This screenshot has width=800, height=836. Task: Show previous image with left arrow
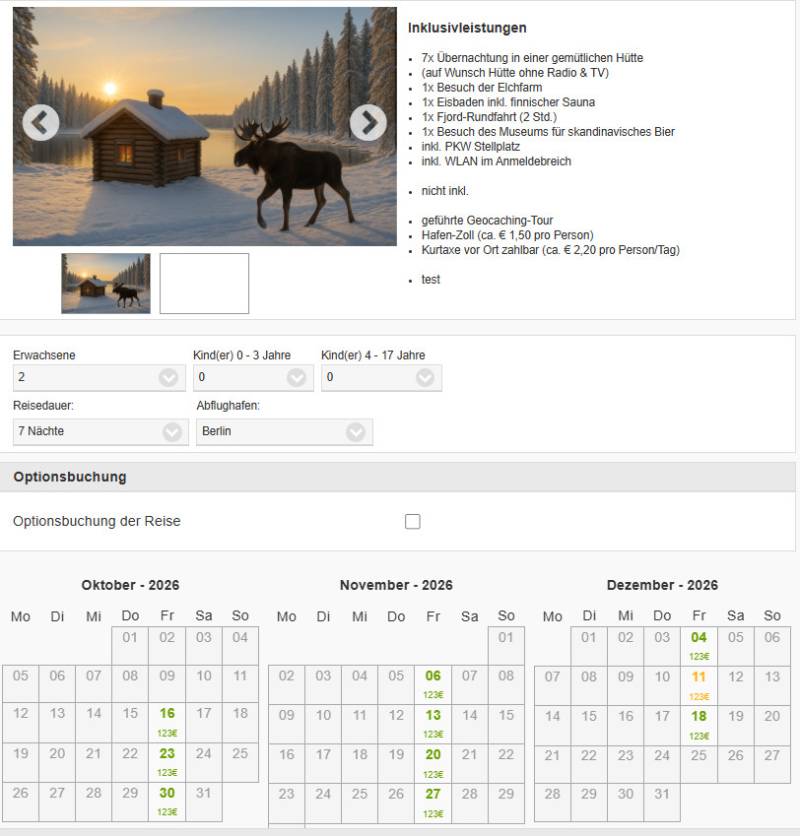[41, 123]
